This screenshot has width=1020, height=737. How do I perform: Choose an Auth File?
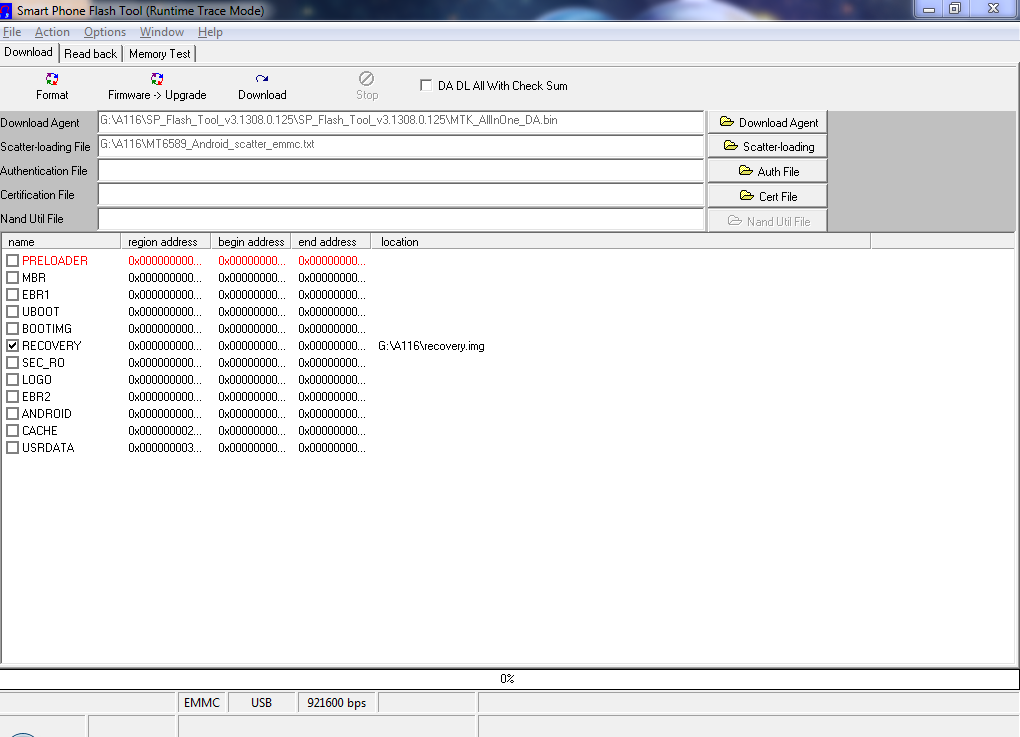coord(767,171)
